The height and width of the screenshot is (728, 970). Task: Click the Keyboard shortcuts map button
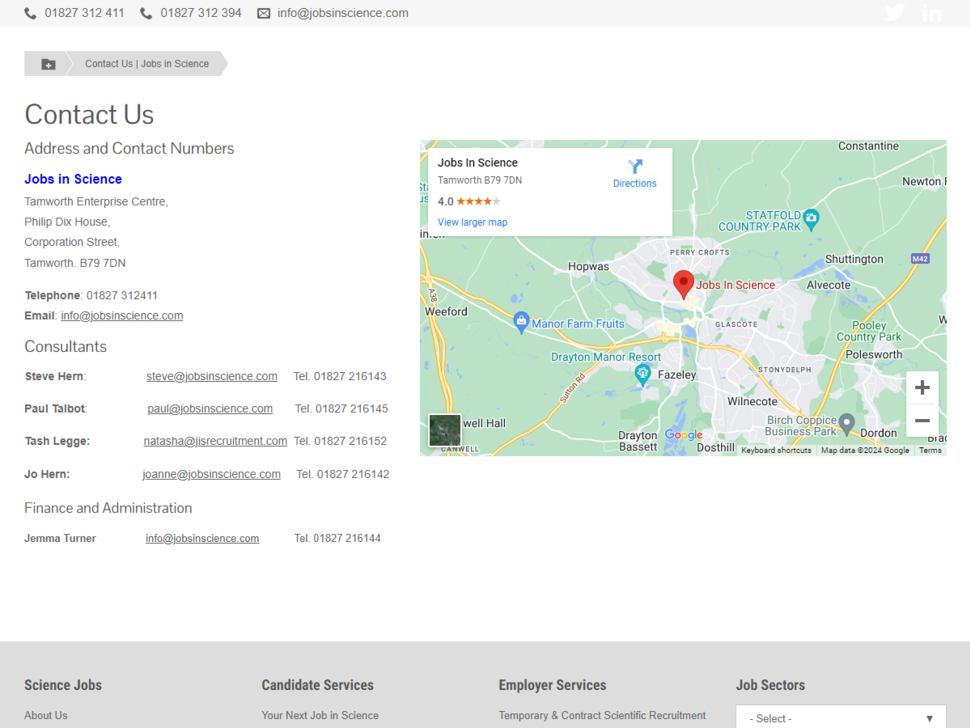(776, 450)
